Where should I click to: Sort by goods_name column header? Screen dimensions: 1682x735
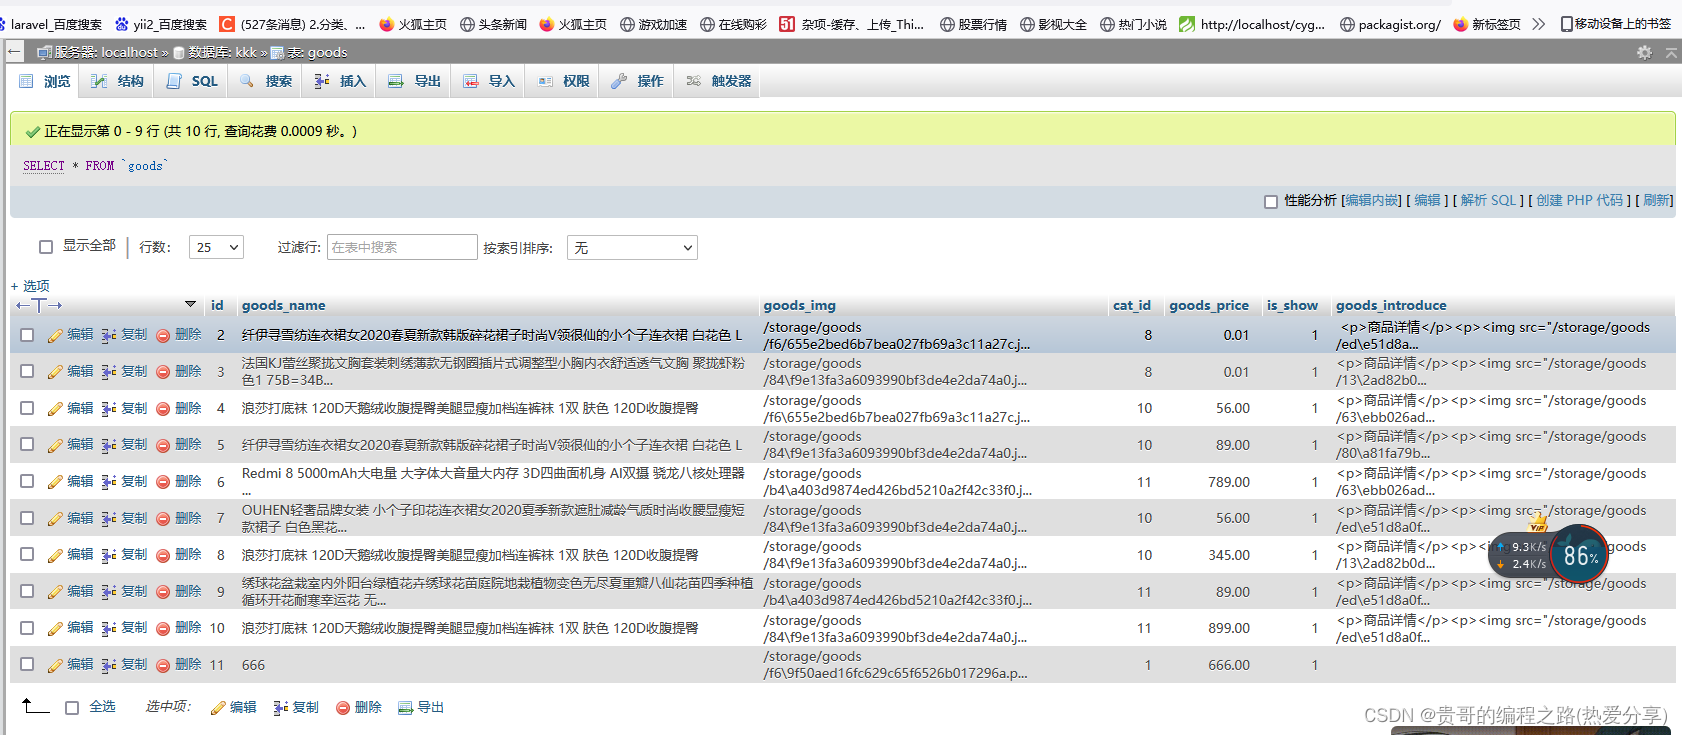[x=283, y=306]
